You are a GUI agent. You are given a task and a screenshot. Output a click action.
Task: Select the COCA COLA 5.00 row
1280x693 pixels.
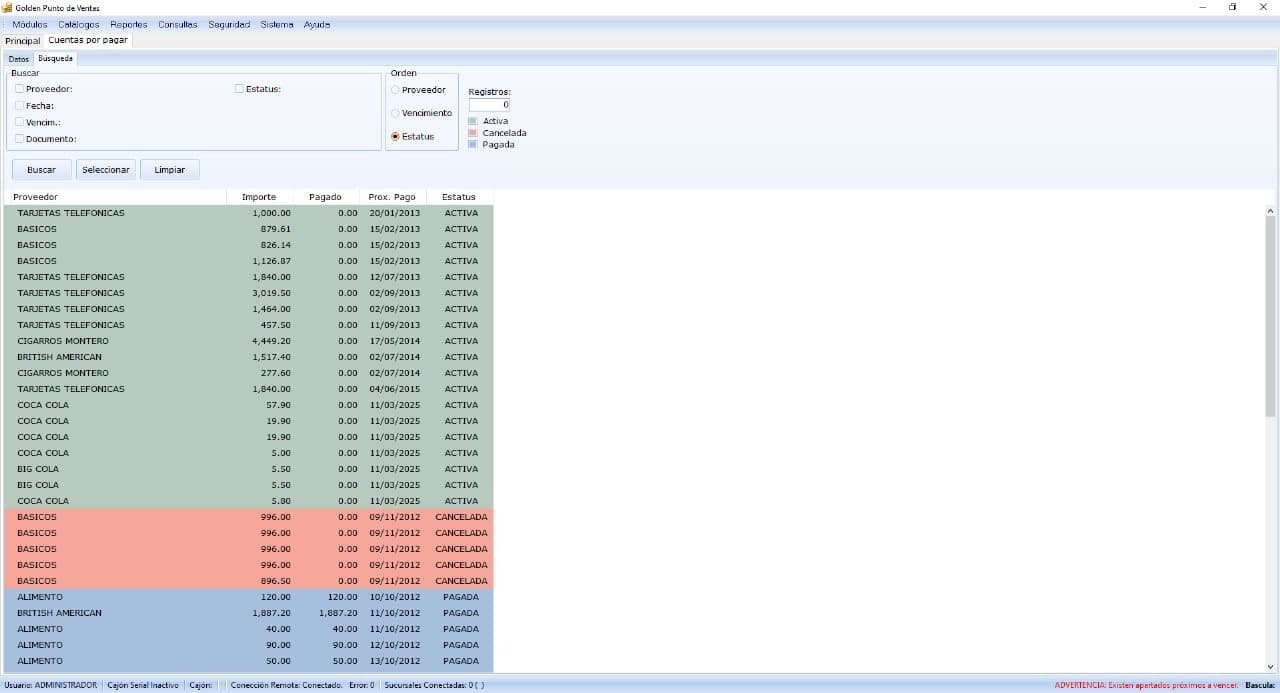point(249,453)
